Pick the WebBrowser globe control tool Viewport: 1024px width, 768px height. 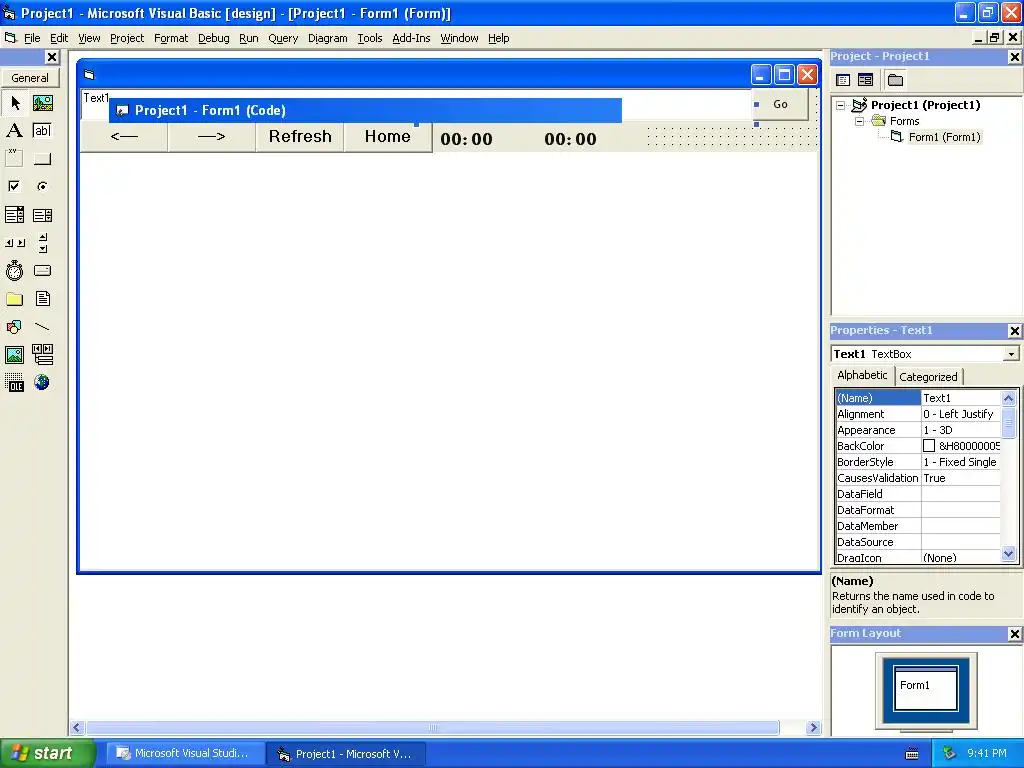coord(42,383)
